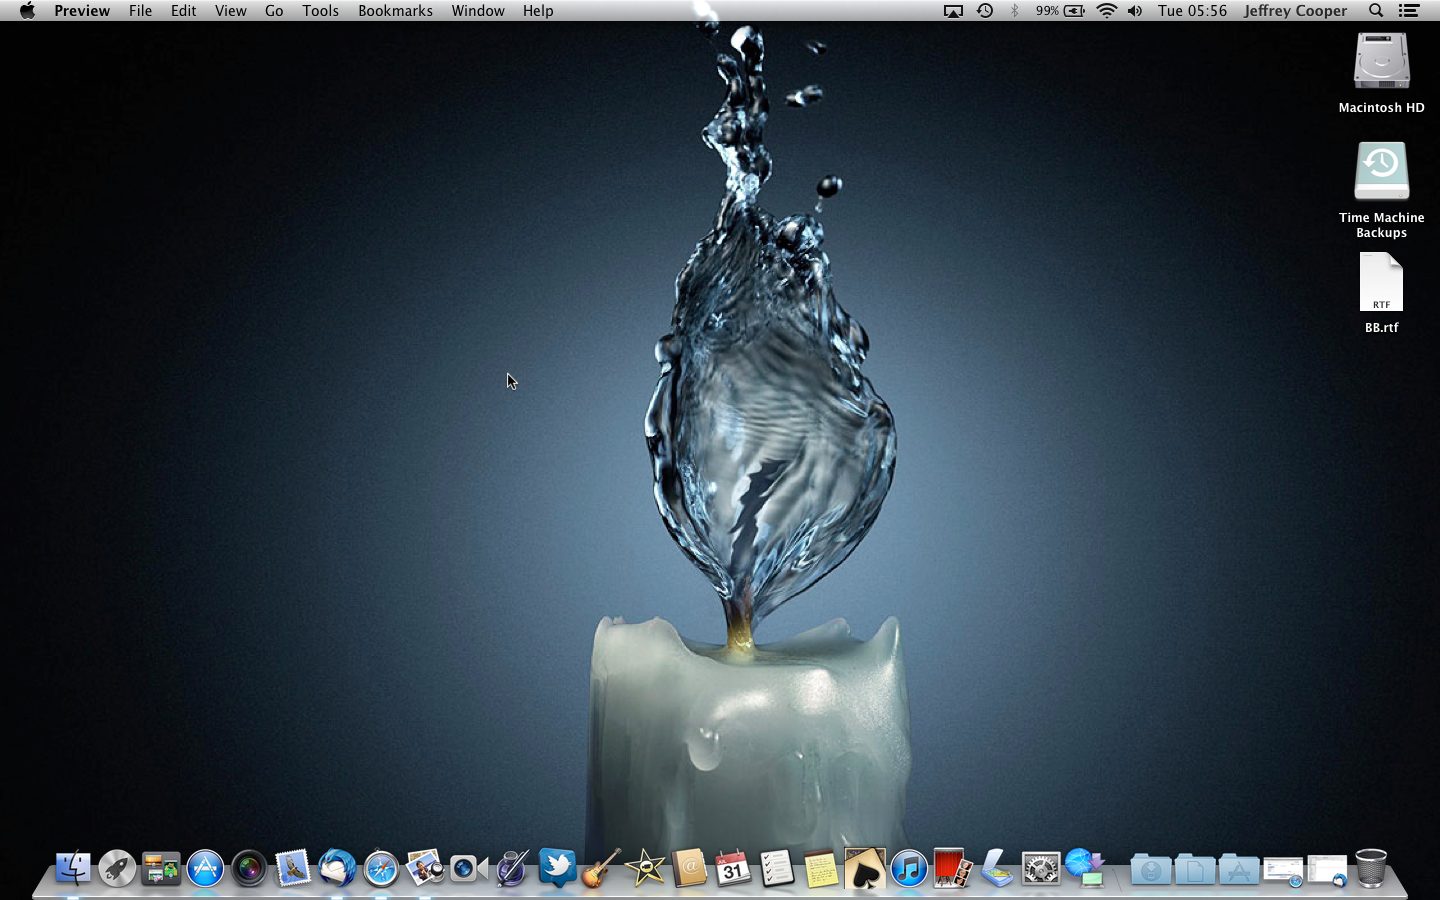The height and width of the screenshot is (900, 1440).
Task: Launch Aperture camera lens icon in Dock
Action: pos(249,868)
